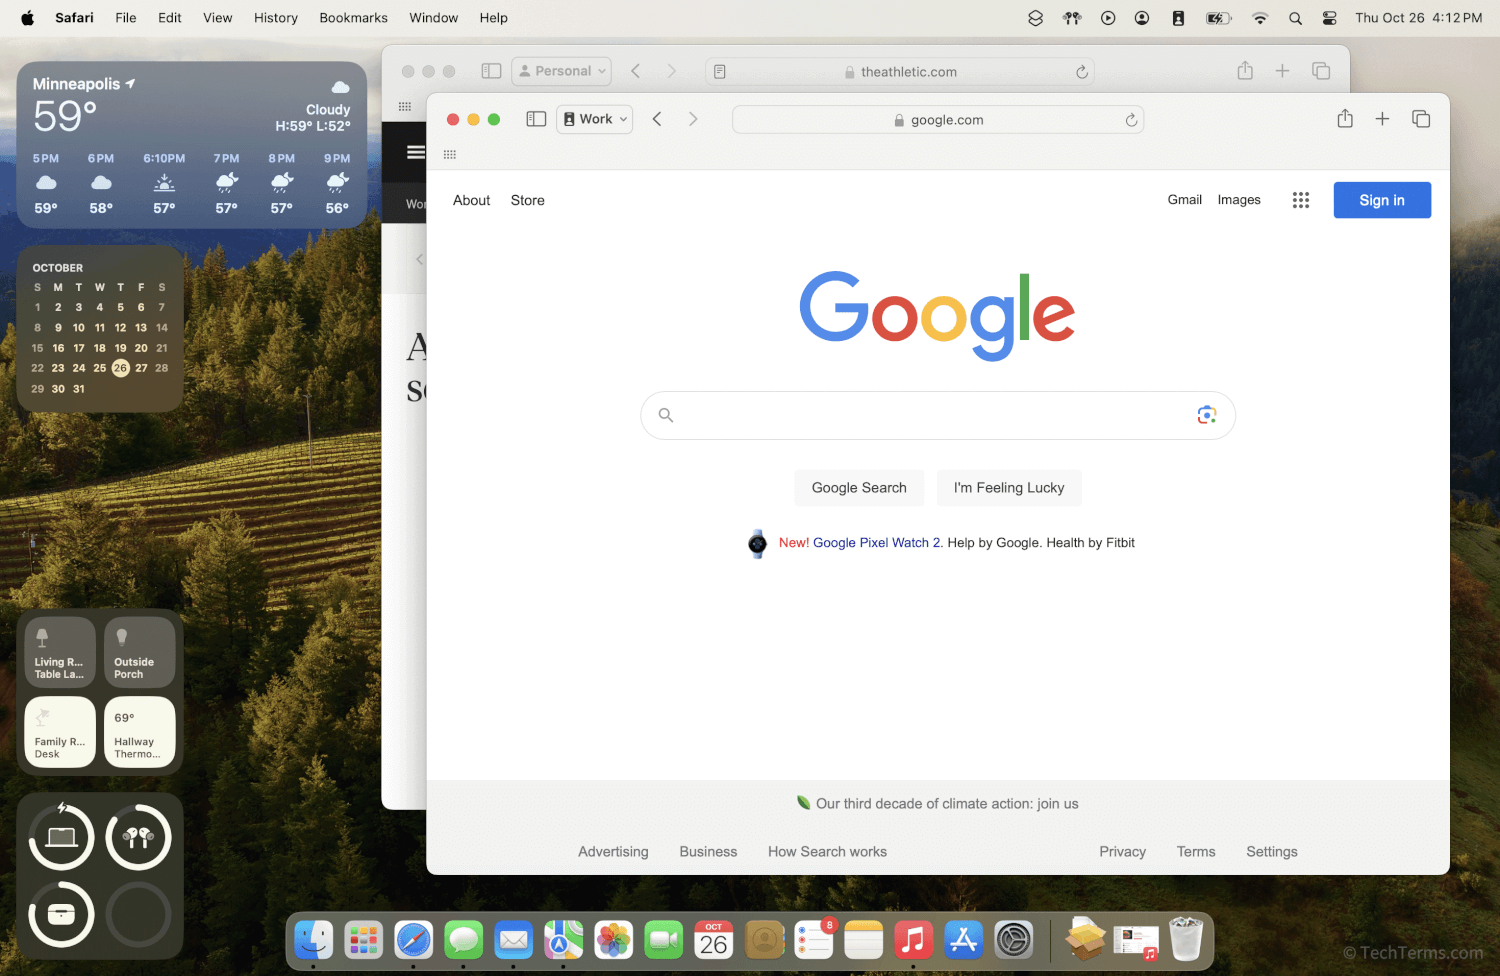Toggle the Outside Porch light

[139, 652]
